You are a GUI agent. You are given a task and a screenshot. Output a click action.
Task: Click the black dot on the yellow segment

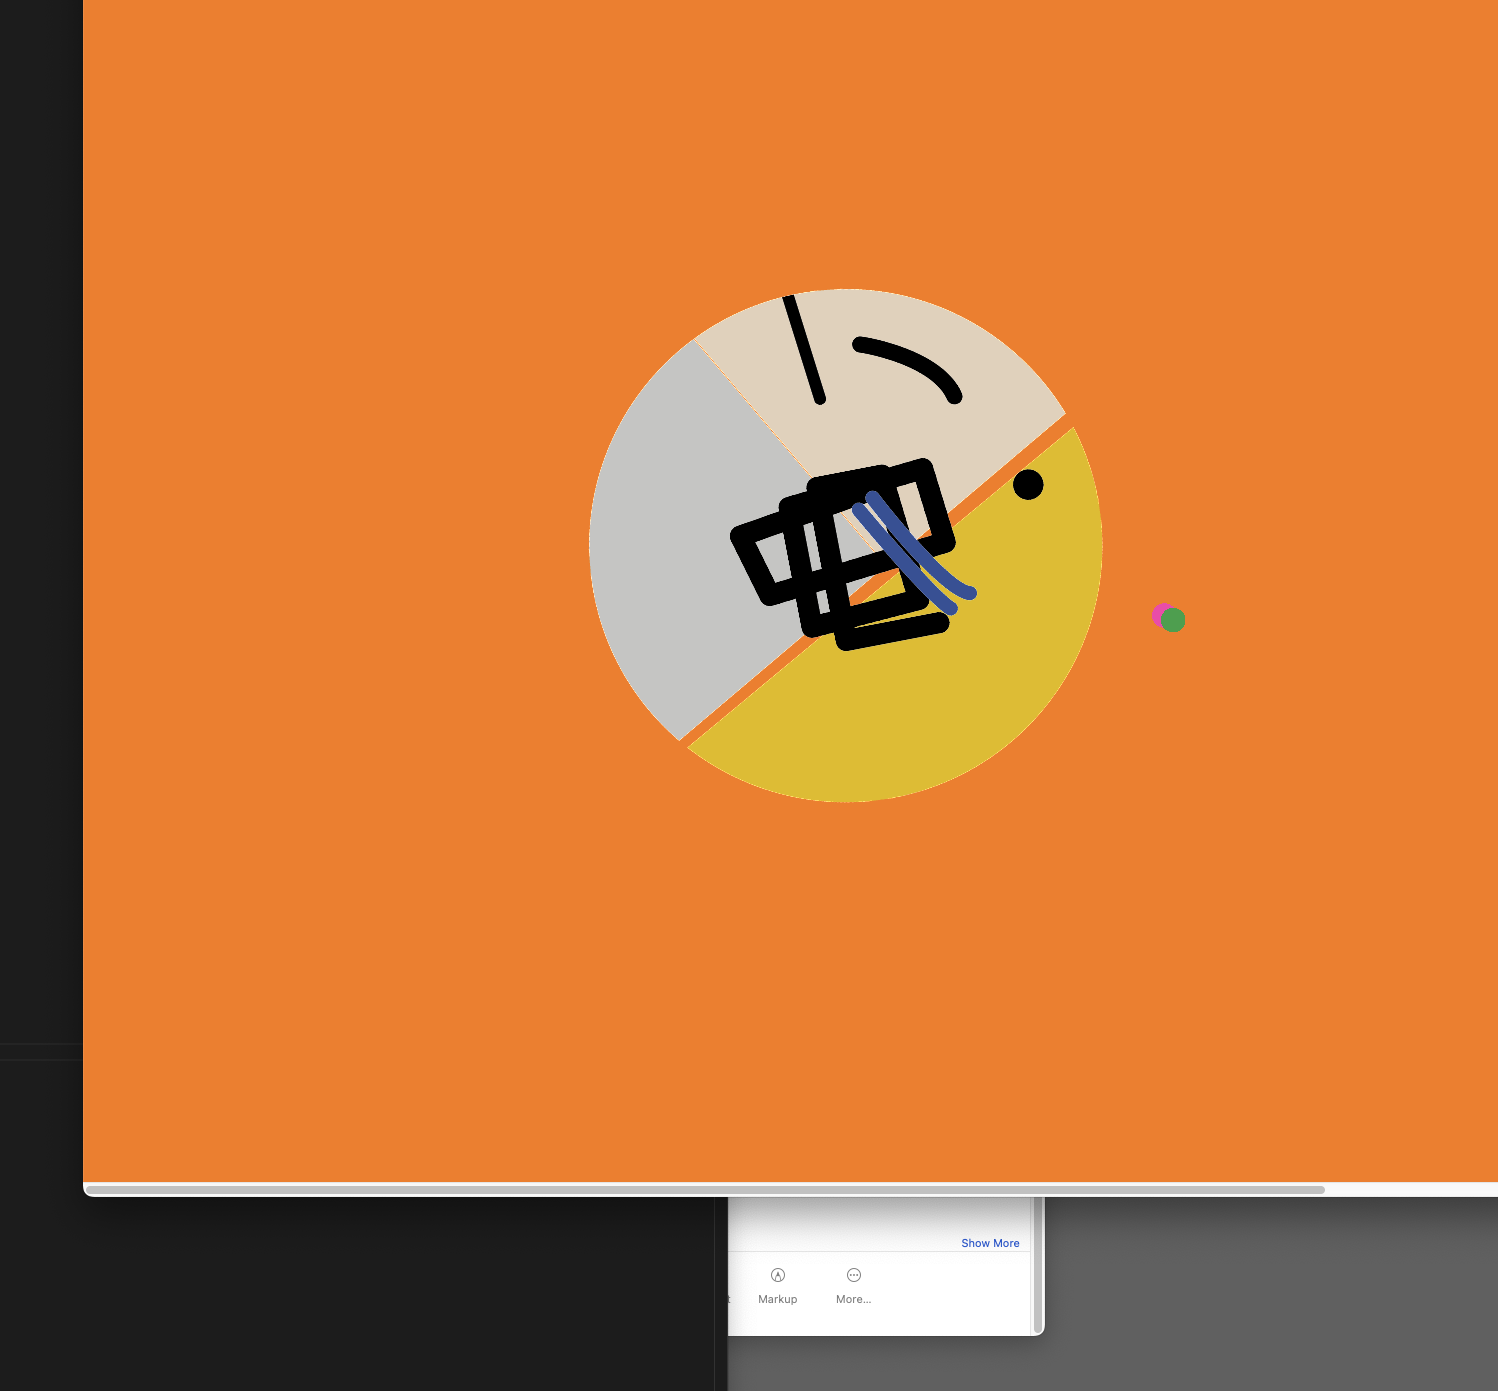pos(1028,485)
